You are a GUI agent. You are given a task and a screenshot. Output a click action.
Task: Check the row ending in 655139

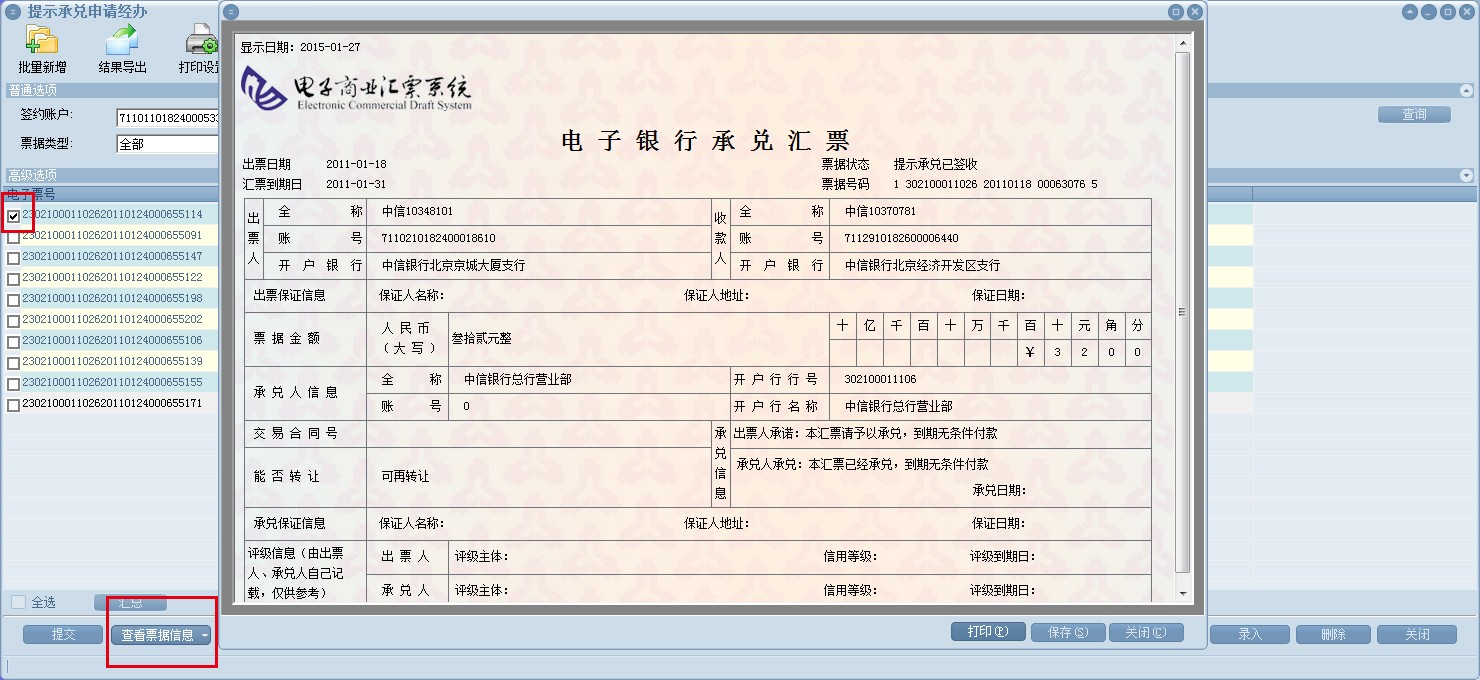pos(13,363)
